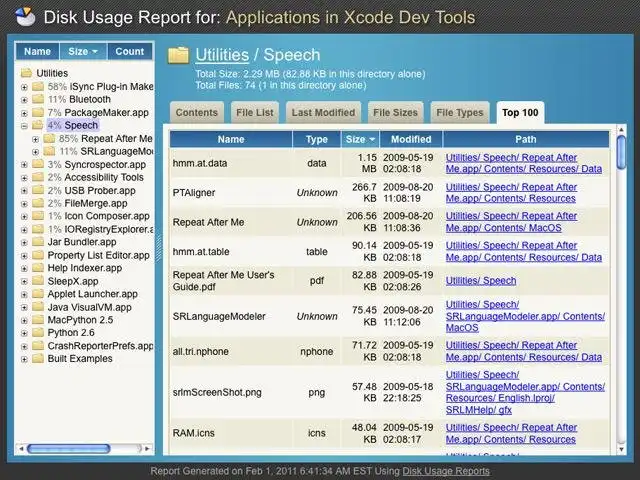Screen dimensions: 640x480
Task: Open the Last Modified tab
Action: point(323,113)
